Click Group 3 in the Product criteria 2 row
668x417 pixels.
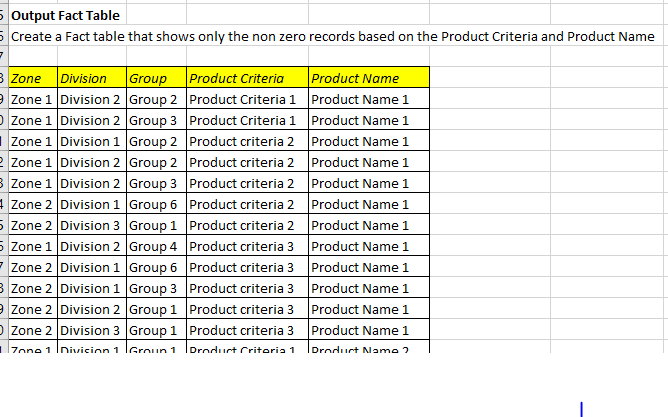tap(156, 183)
